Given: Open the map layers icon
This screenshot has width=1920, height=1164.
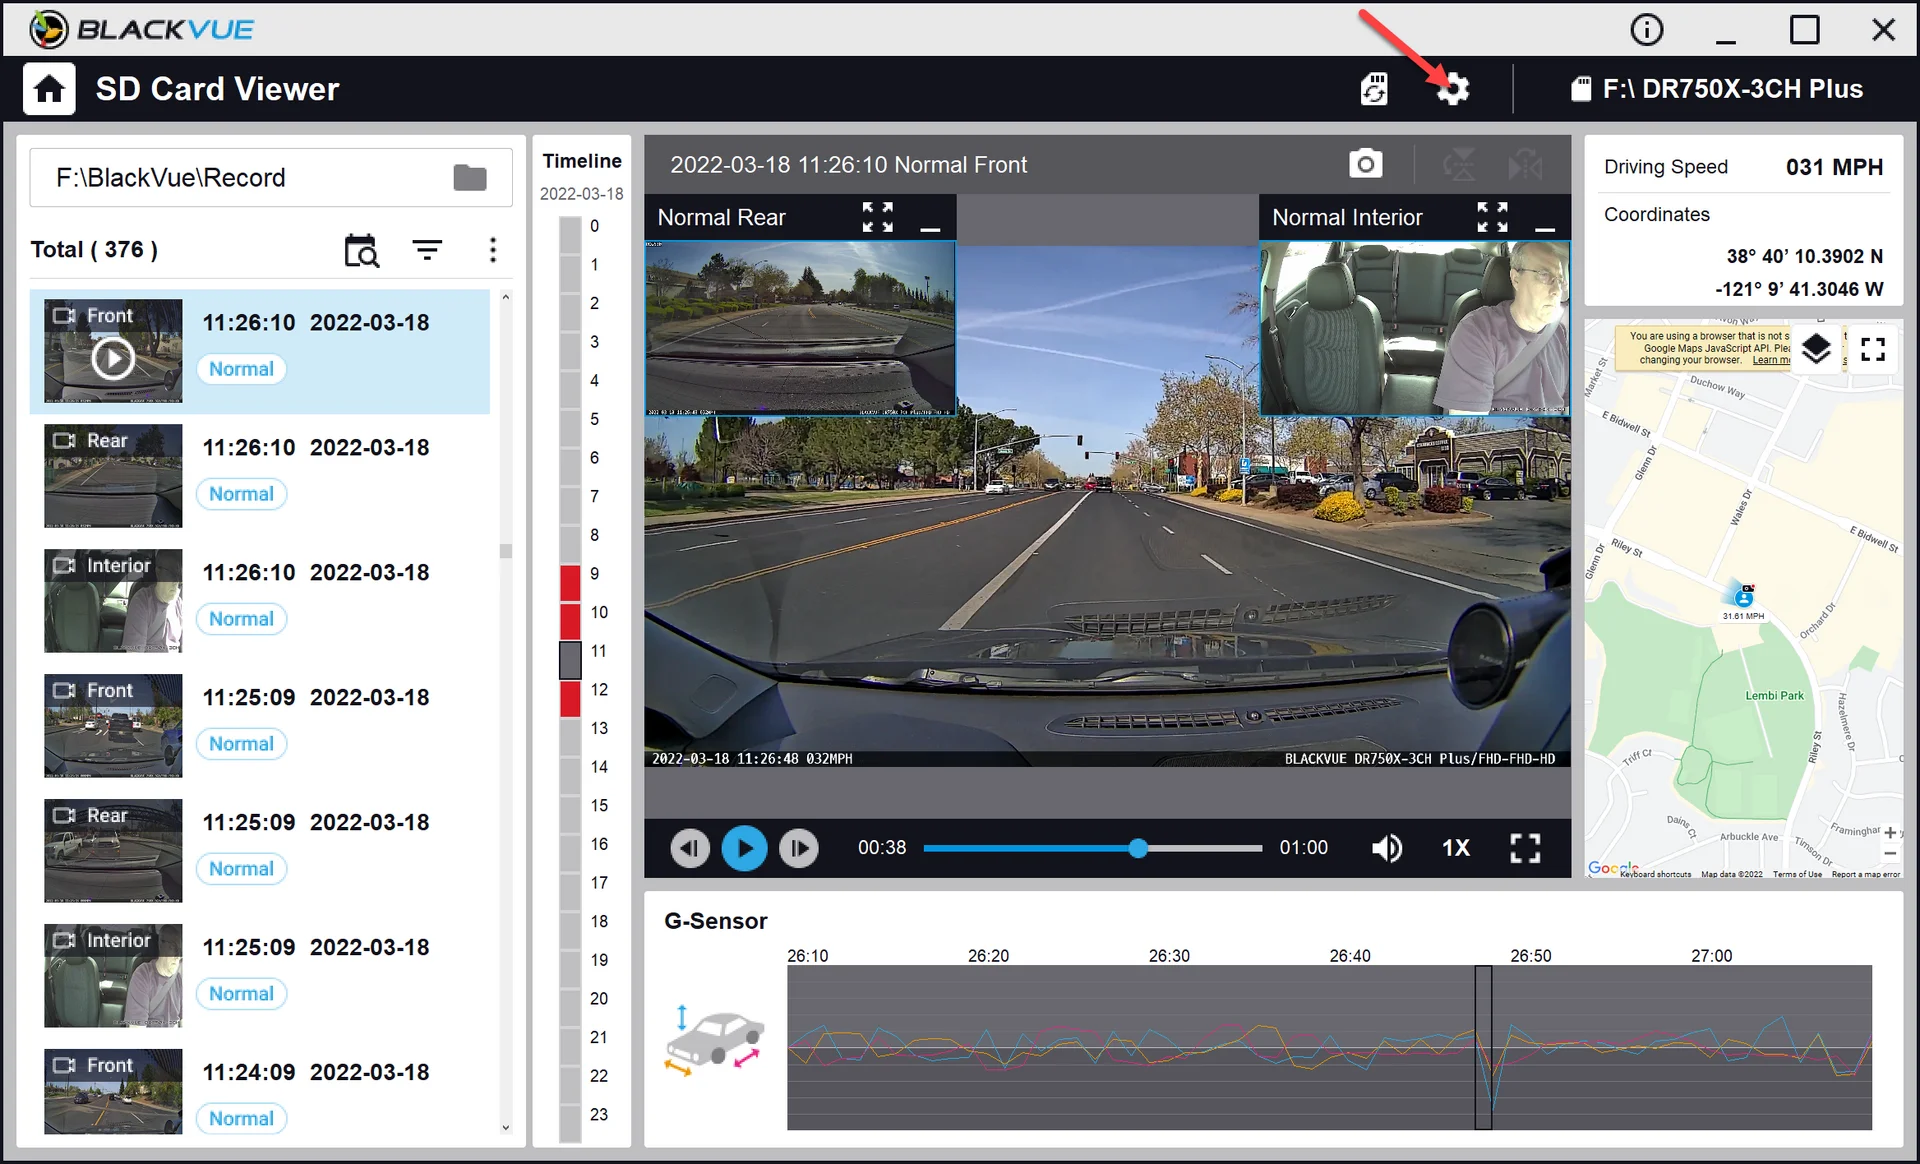Looking at the screenshot, I should pyautogui.click(x=1816, y=349).
